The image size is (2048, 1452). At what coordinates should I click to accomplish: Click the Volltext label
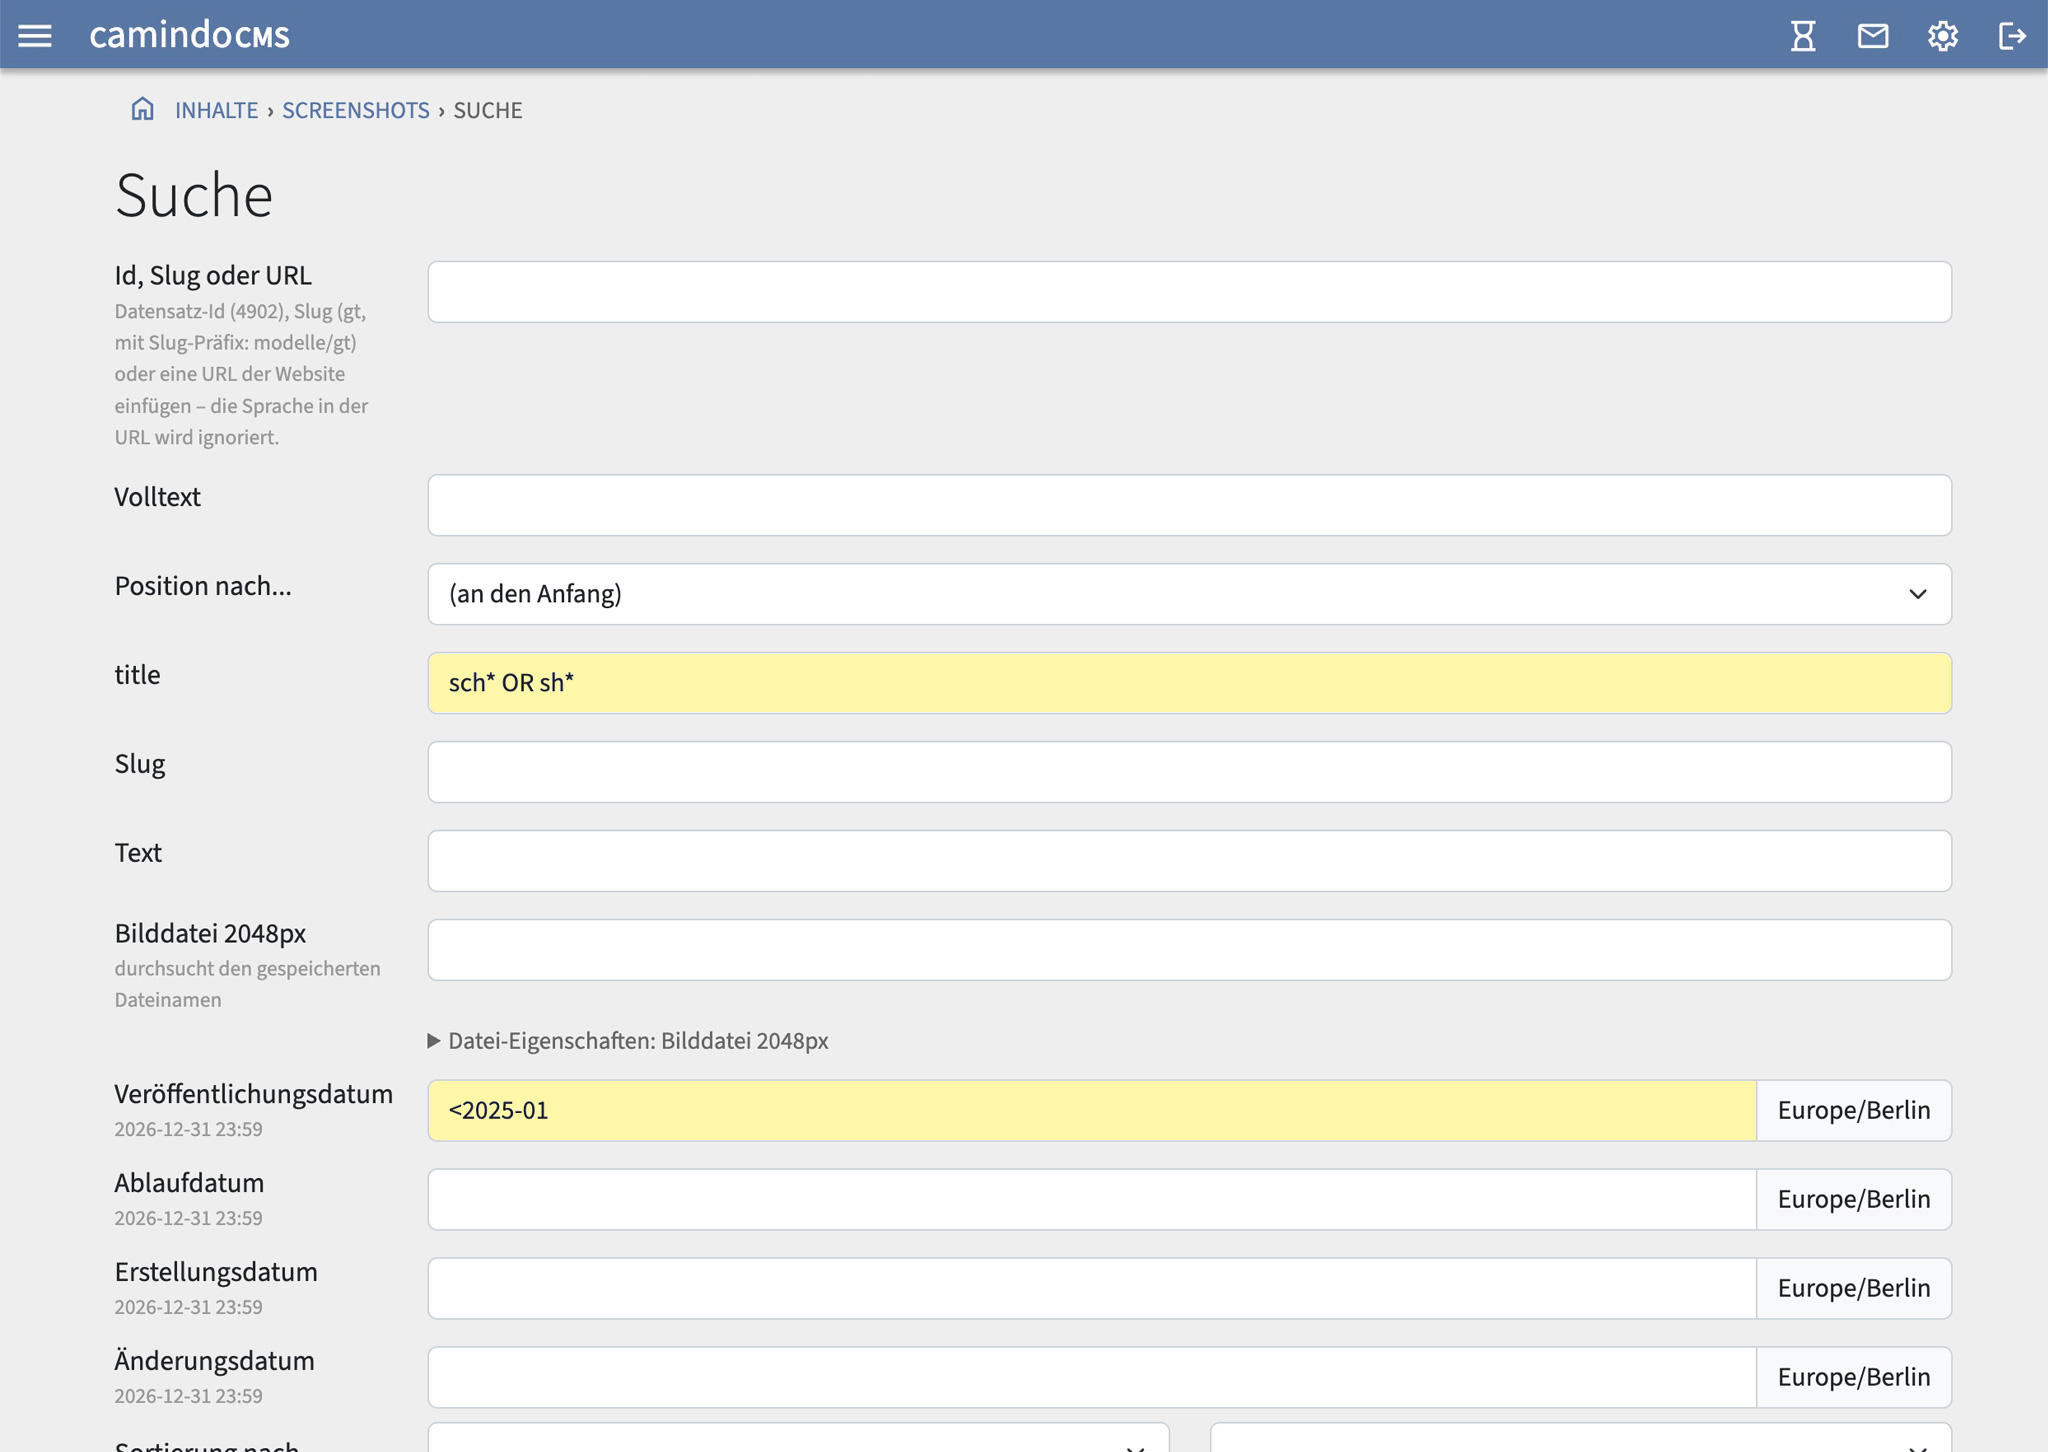(157, 497)
